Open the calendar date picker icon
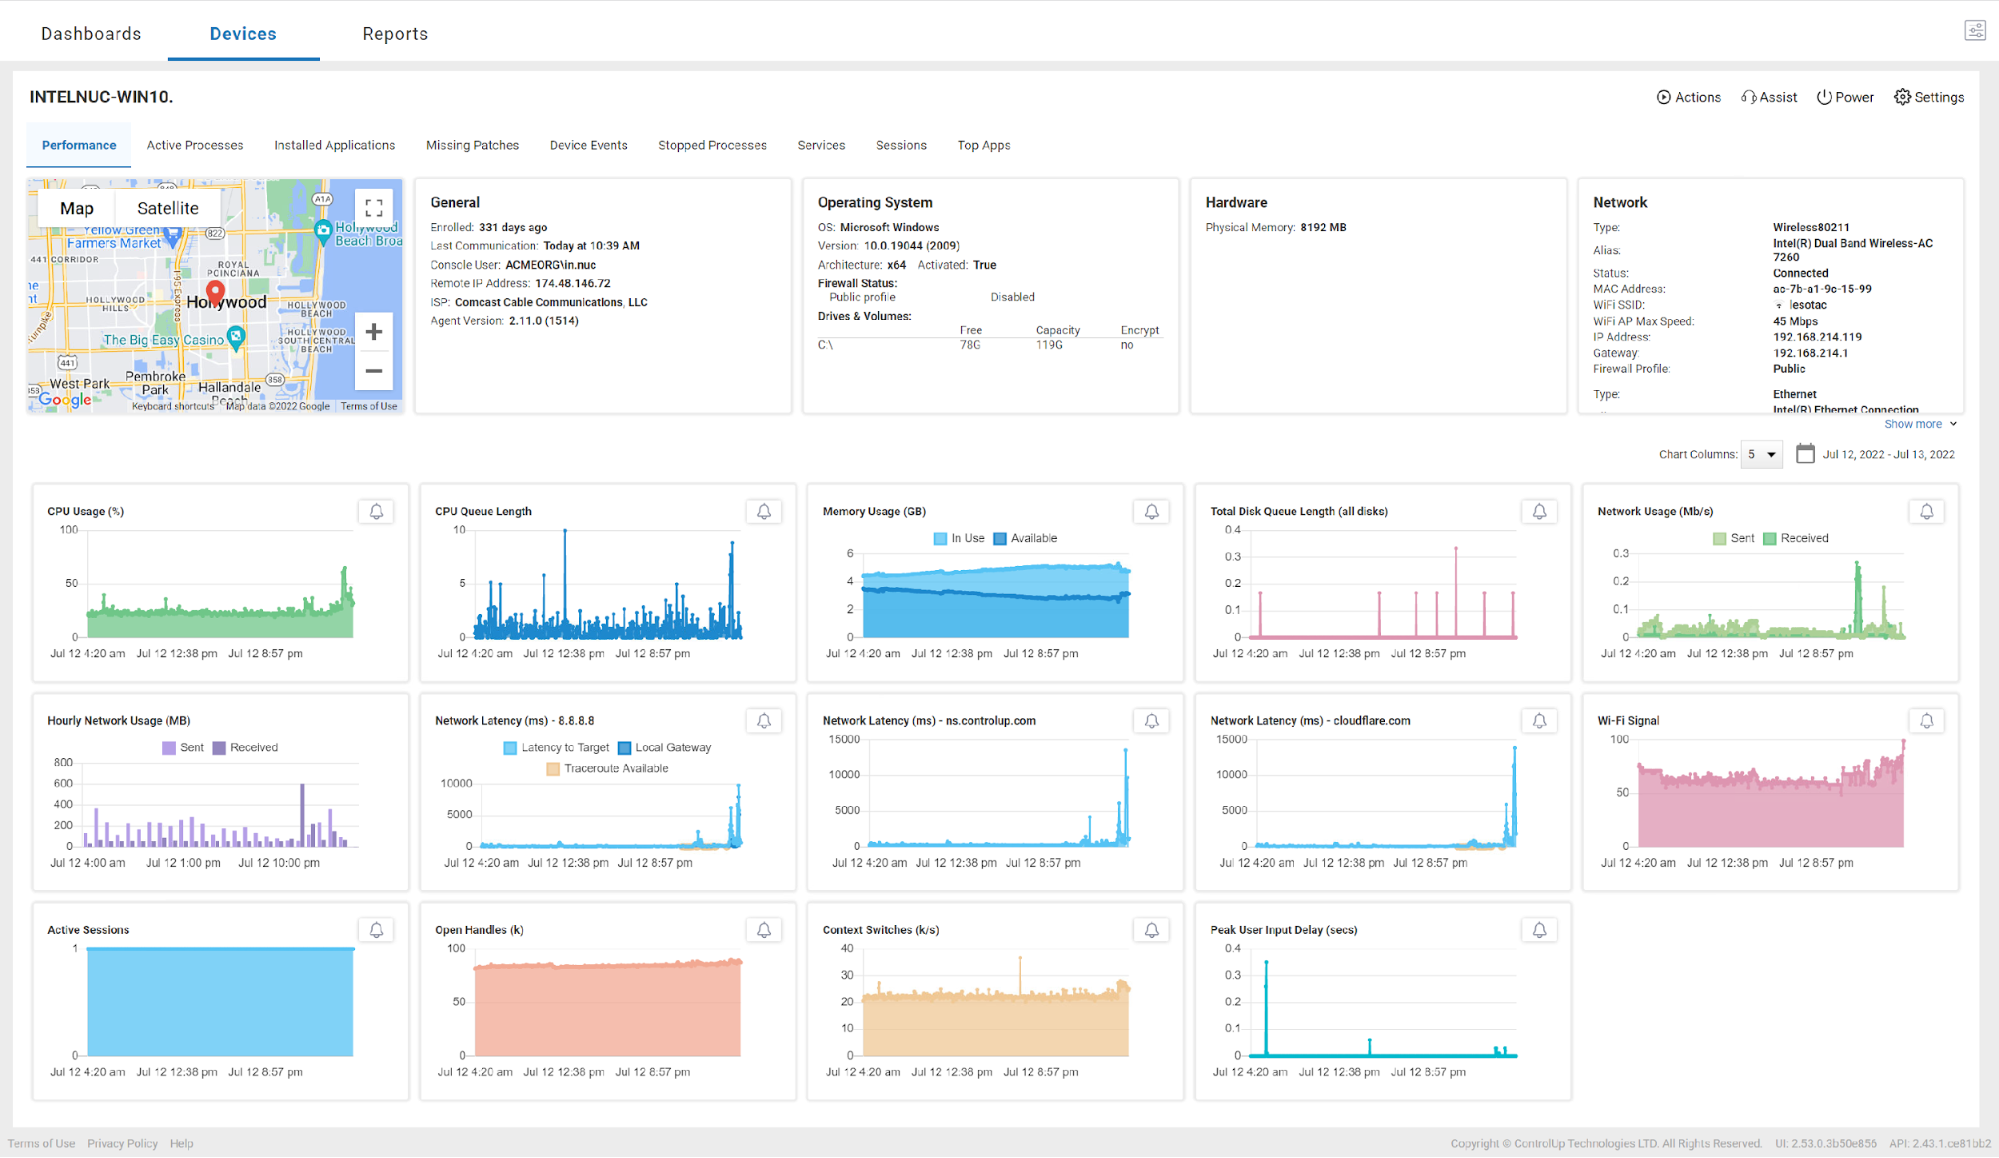Viewport: 1999px width, 1158px height. (x=1805, y=453)
